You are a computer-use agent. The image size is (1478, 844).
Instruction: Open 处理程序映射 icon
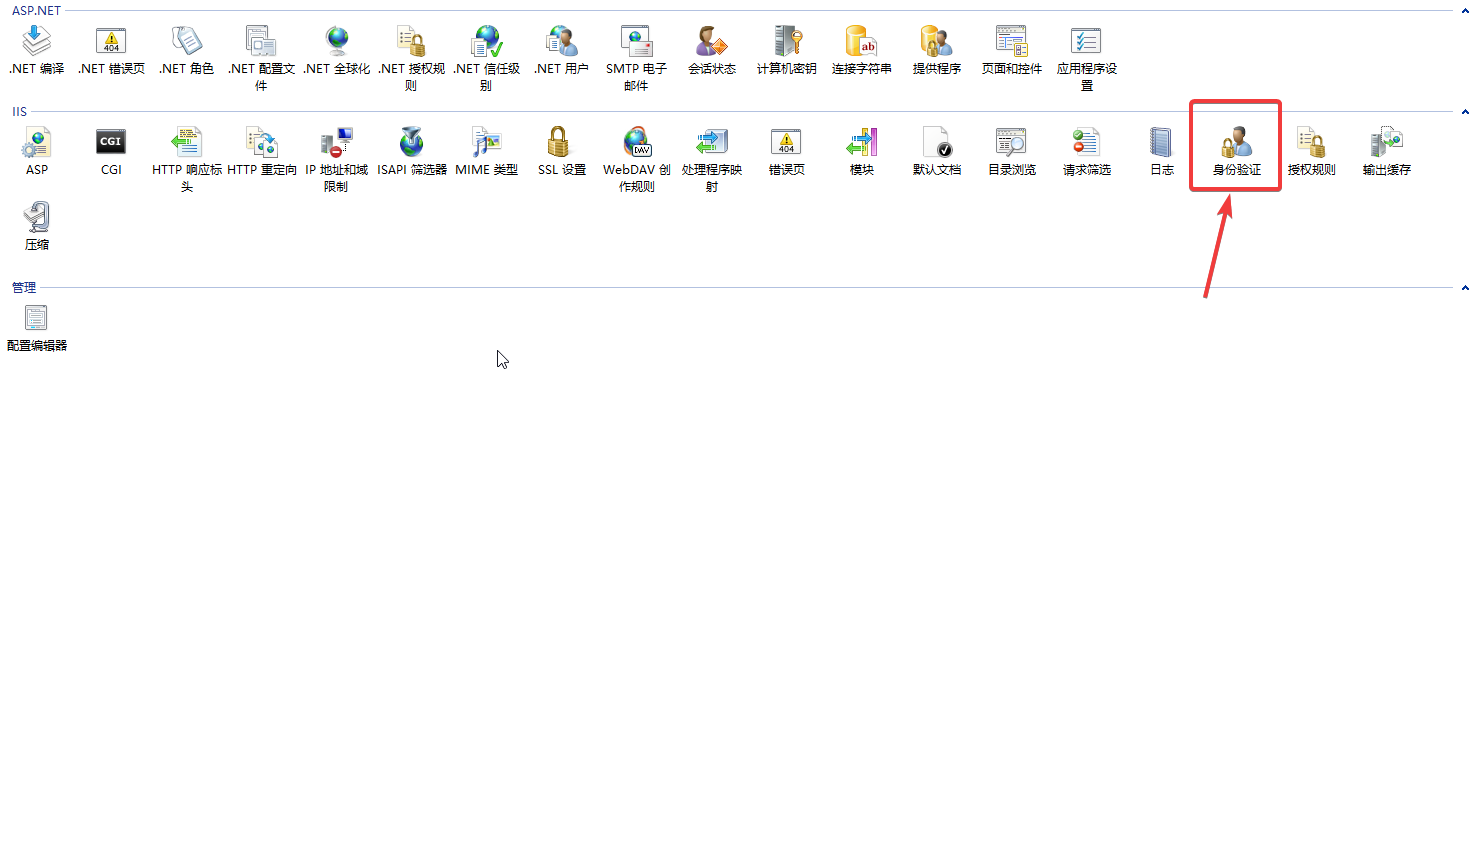(712, 142)
